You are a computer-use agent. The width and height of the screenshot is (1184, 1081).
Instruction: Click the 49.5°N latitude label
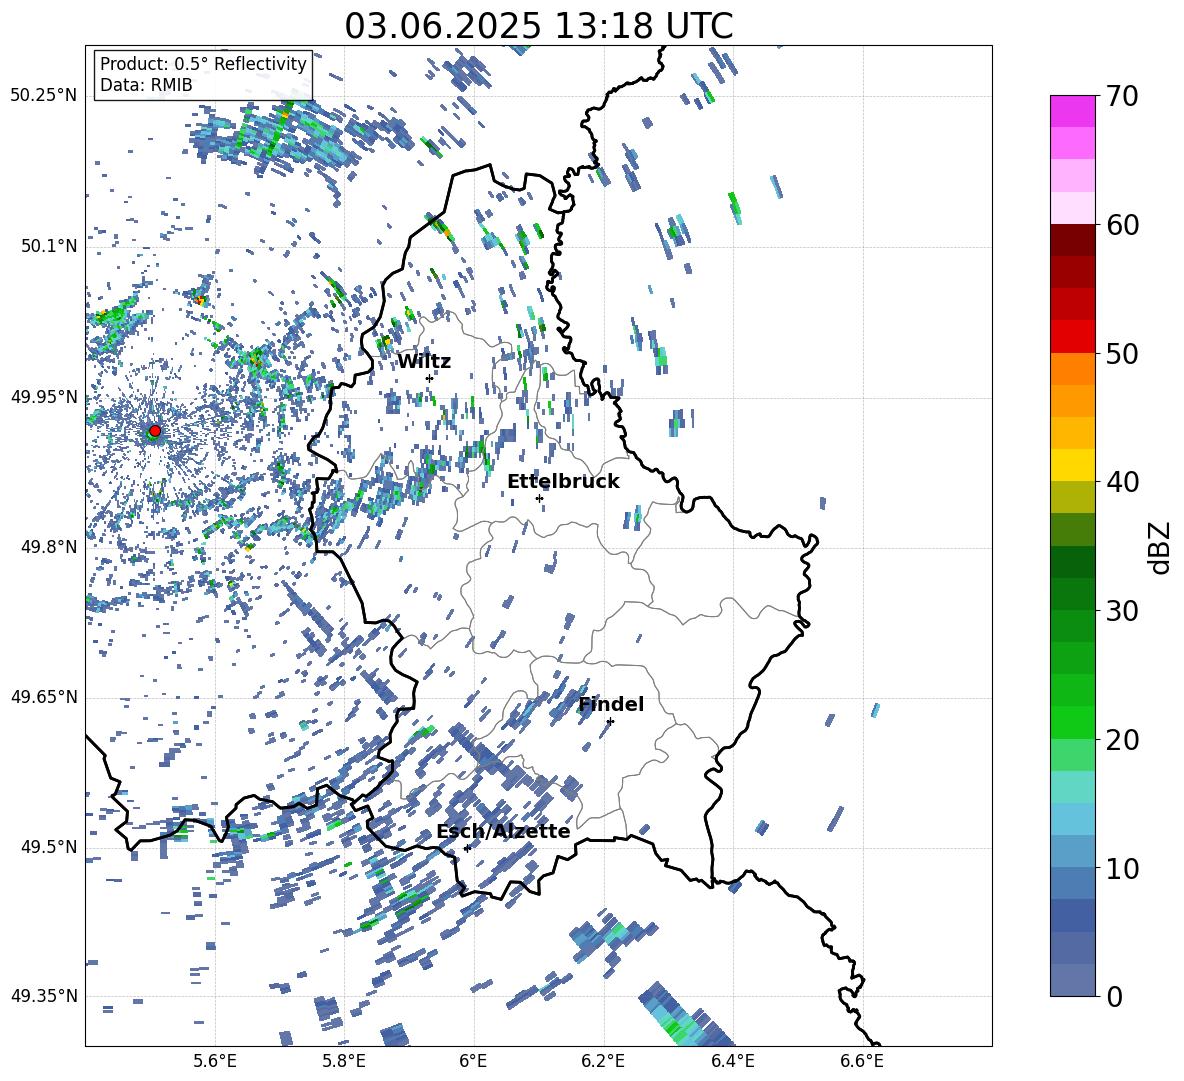click(48, 846)
